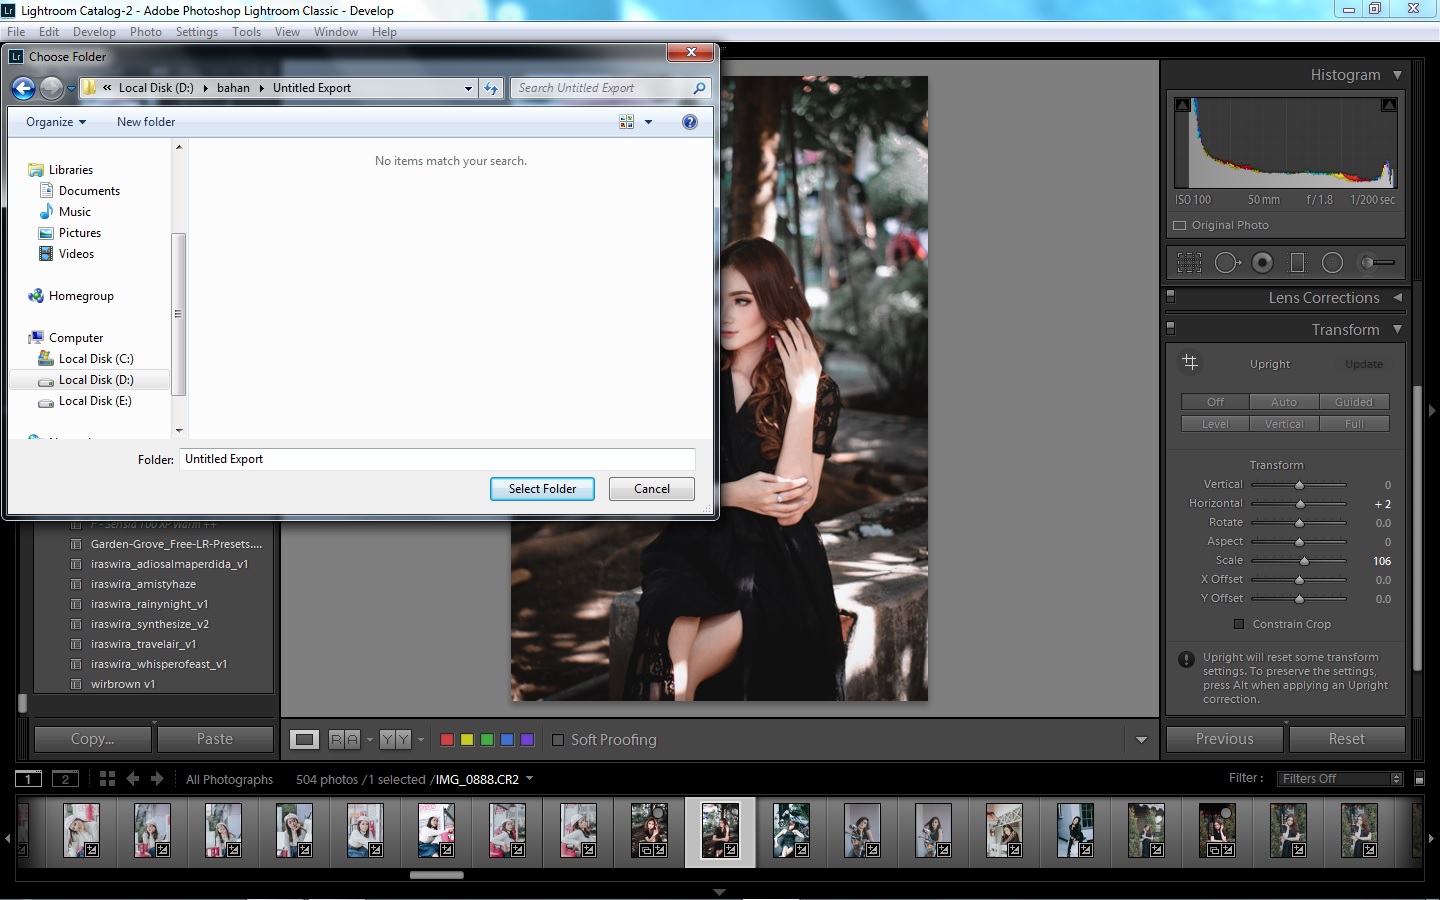Click the red color label swatch
Viewport: 1440px width, 900px height.
pyautogui.click(x=447, y=740)
